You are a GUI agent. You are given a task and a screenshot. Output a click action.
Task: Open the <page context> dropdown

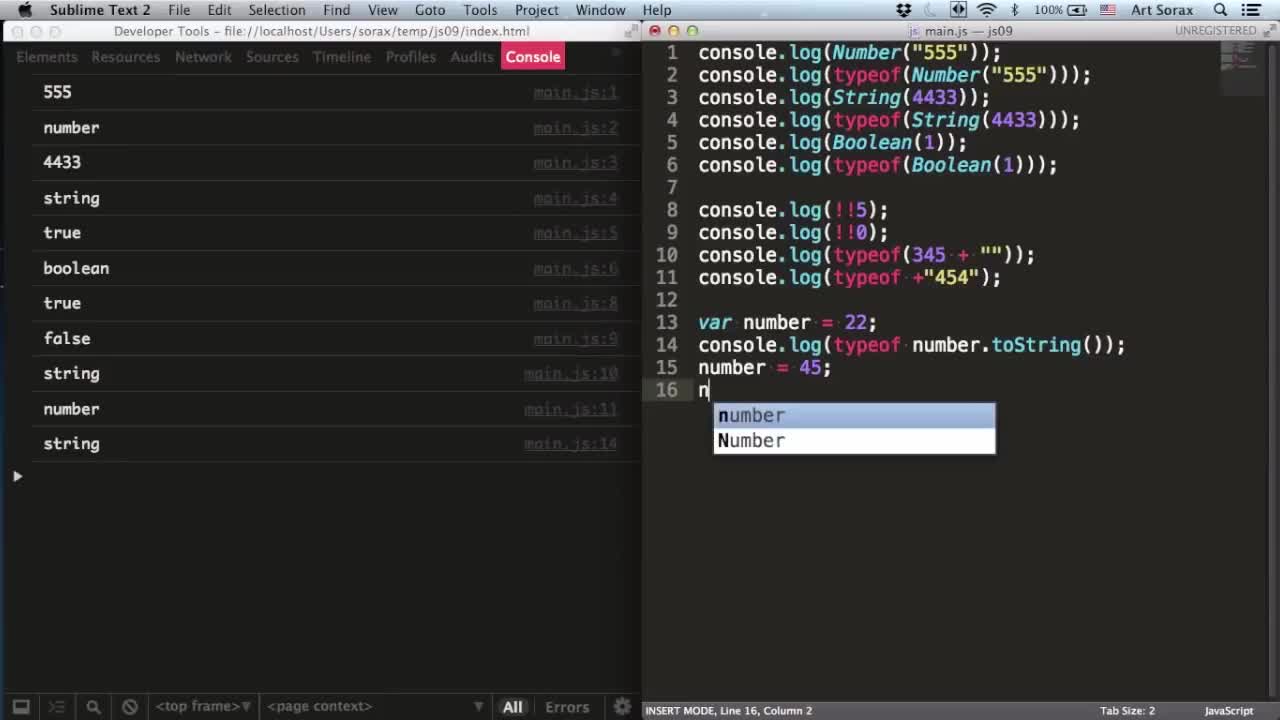[x=376, y=706]
